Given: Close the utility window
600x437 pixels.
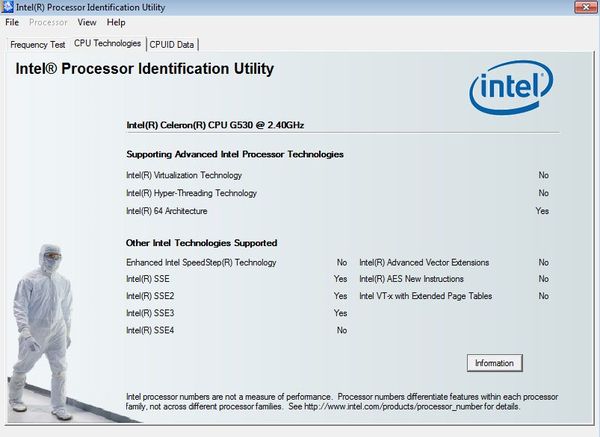Looking at the screenshot, I should pyautogui.click(x=585, y=7).
